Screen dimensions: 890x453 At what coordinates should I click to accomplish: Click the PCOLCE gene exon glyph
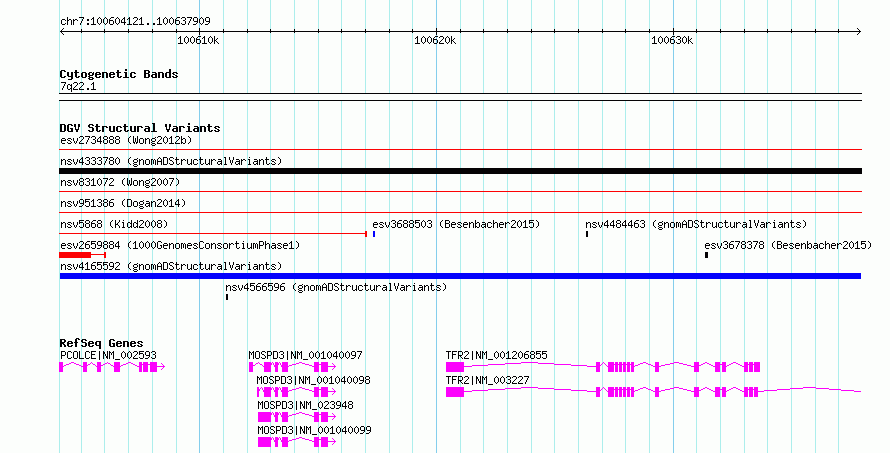pyautogui.click(x=112, y=367)
